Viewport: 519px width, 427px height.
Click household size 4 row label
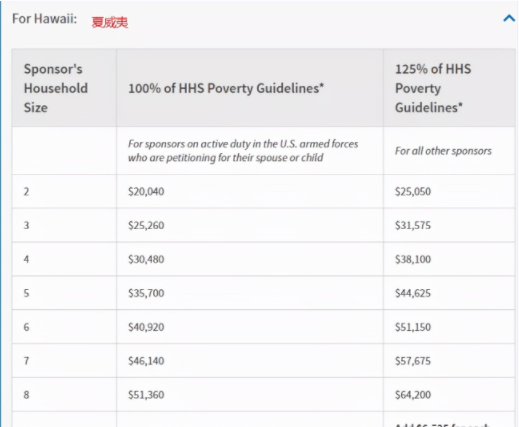pyautogui.click(x=26, y=259)
